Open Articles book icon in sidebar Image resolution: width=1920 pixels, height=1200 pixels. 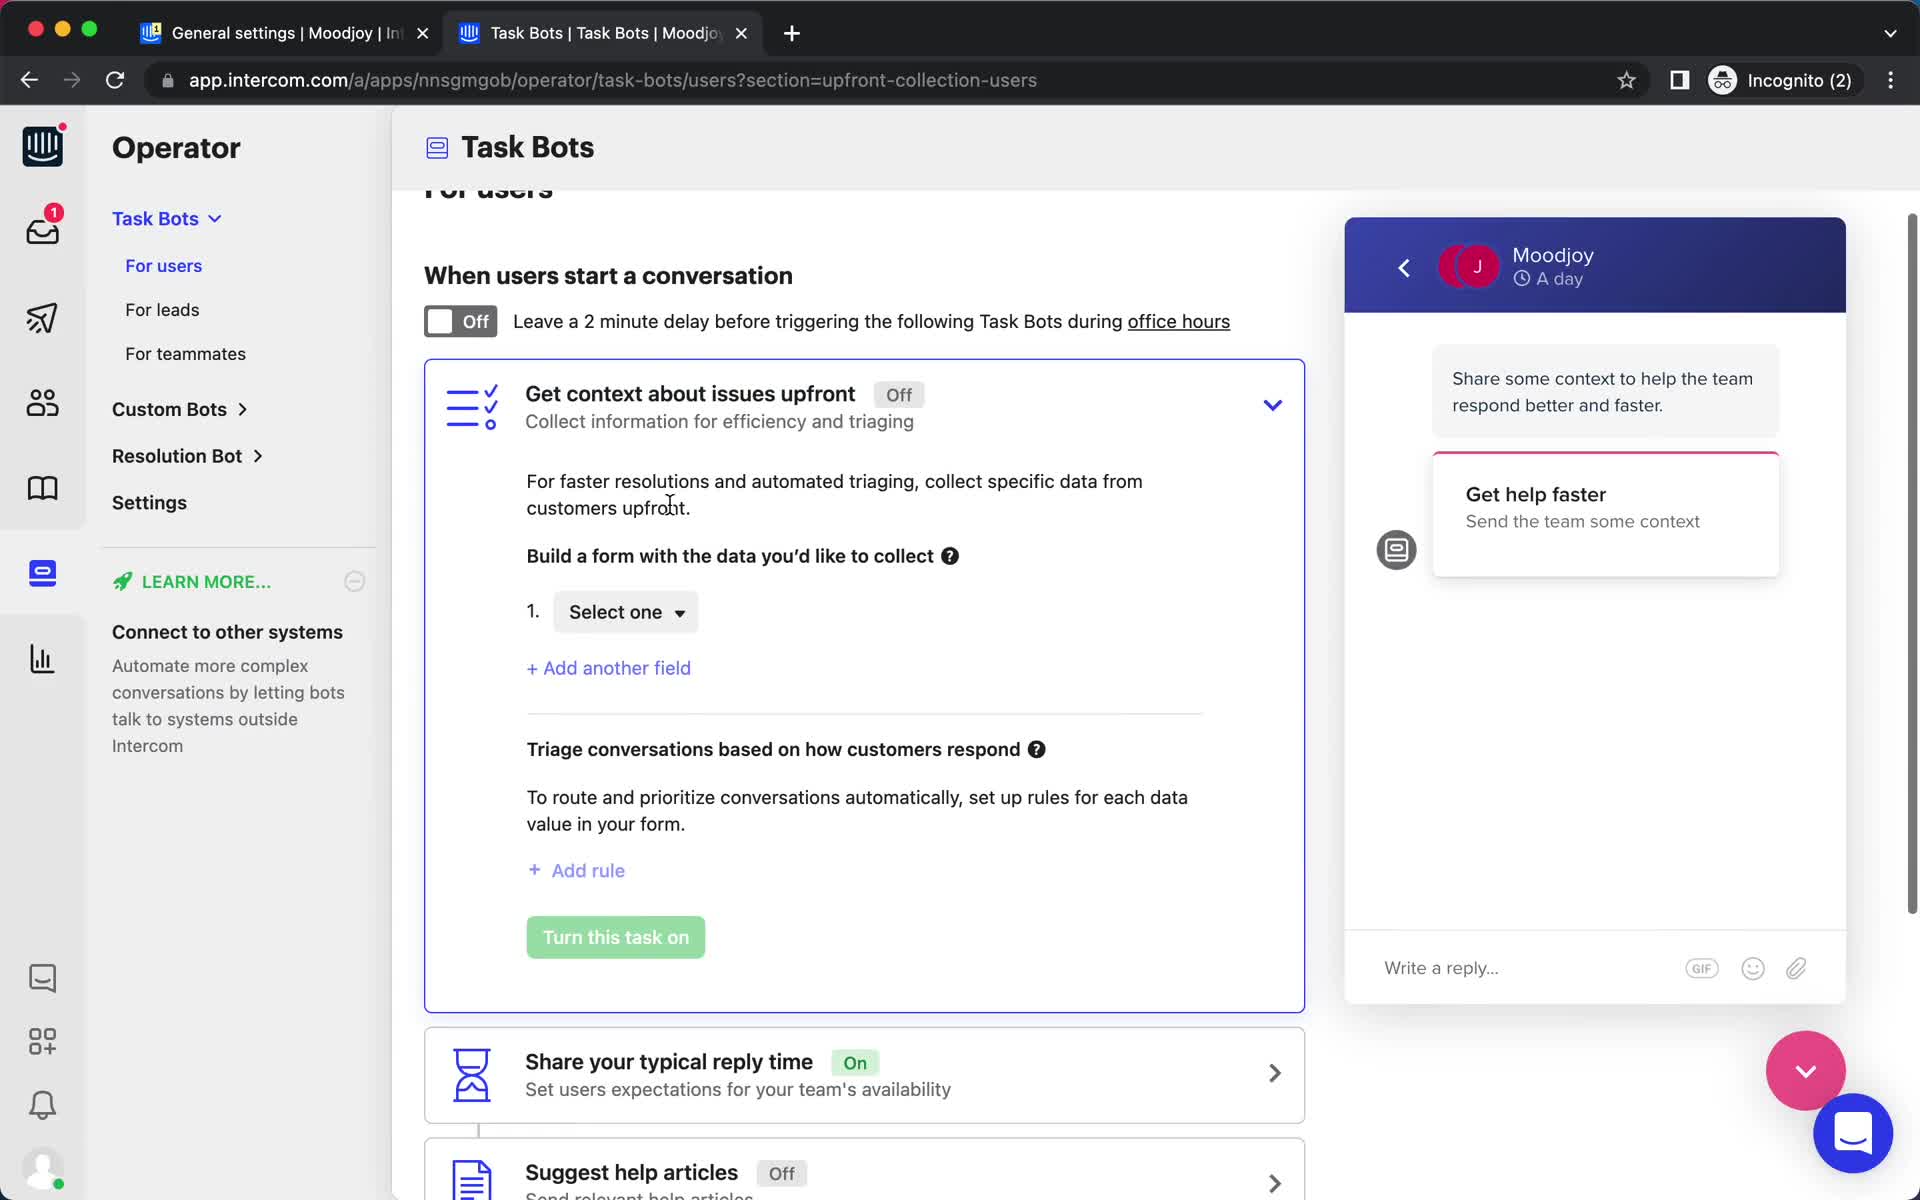pos(42,488)
